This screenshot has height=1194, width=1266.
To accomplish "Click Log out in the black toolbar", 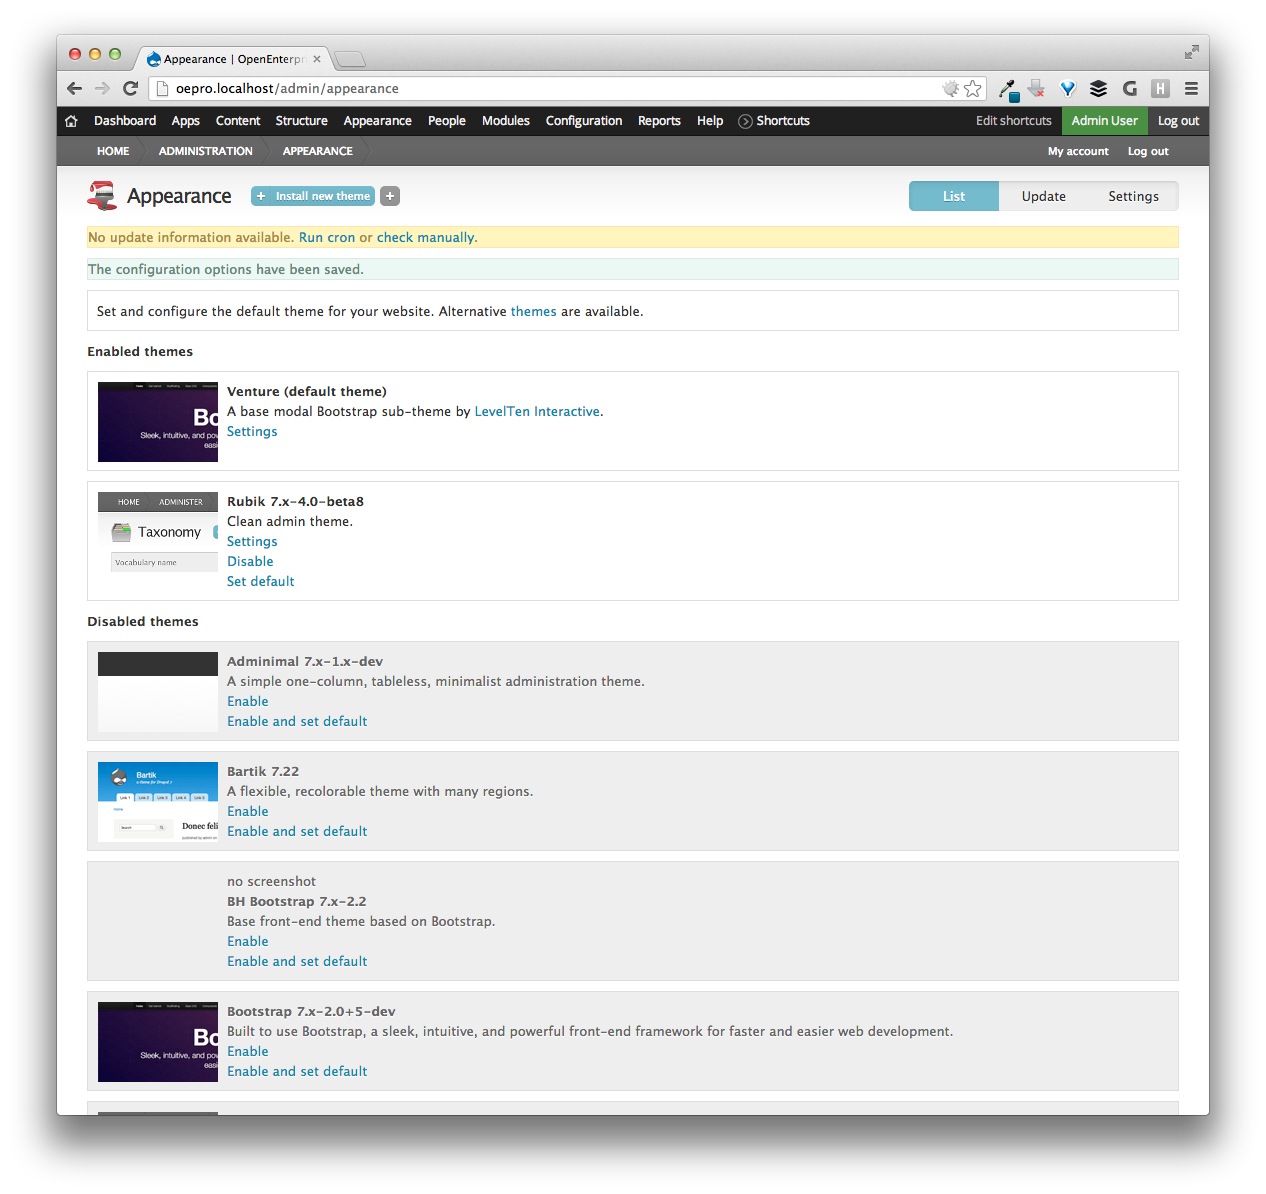I will 1178,121.
